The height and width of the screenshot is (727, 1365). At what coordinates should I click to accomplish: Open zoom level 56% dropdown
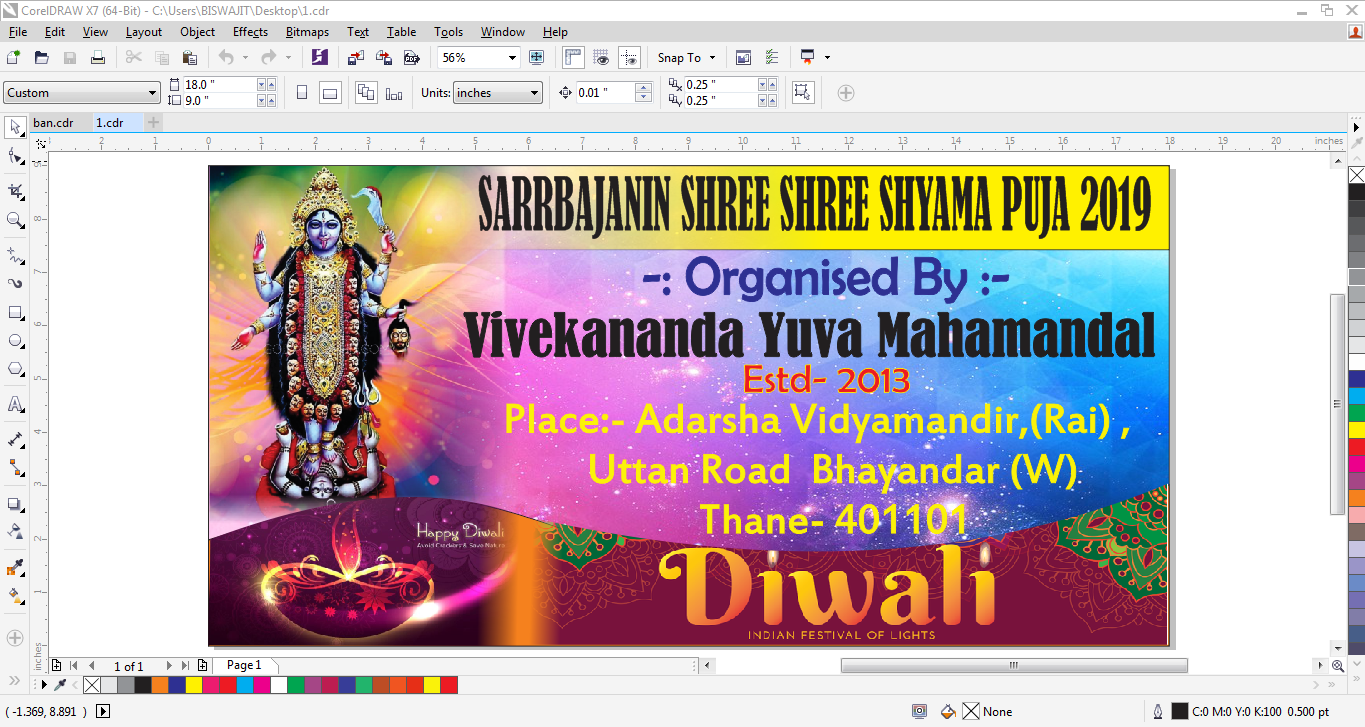(512, 57)
